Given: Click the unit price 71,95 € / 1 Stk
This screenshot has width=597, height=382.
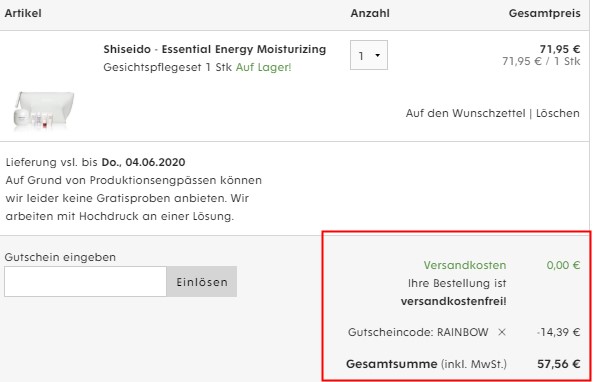Looking at the screenshot, I should [541, 61].
